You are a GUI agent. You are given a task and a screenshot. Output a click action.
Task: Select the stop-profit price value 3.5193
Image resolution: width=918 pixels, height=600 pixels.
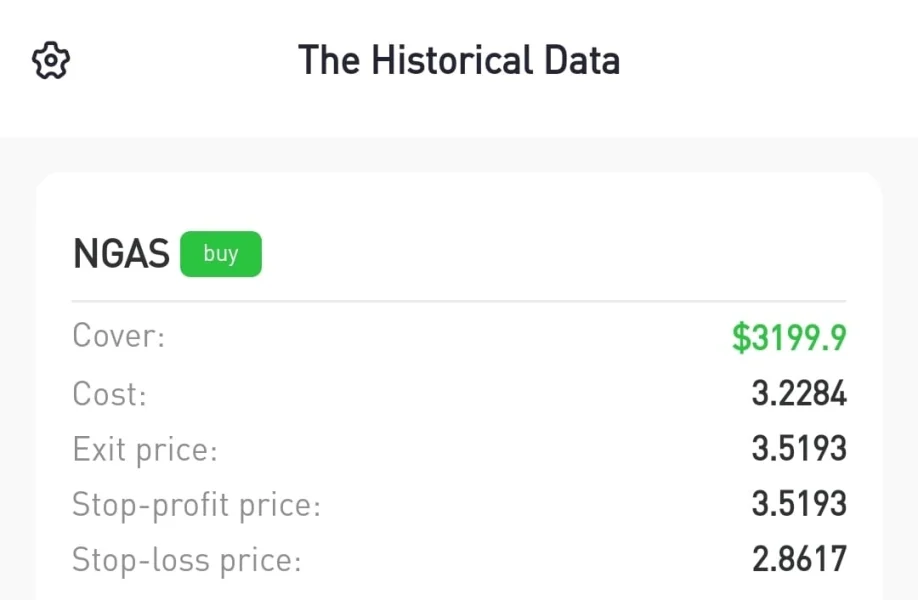pos(799,505)
